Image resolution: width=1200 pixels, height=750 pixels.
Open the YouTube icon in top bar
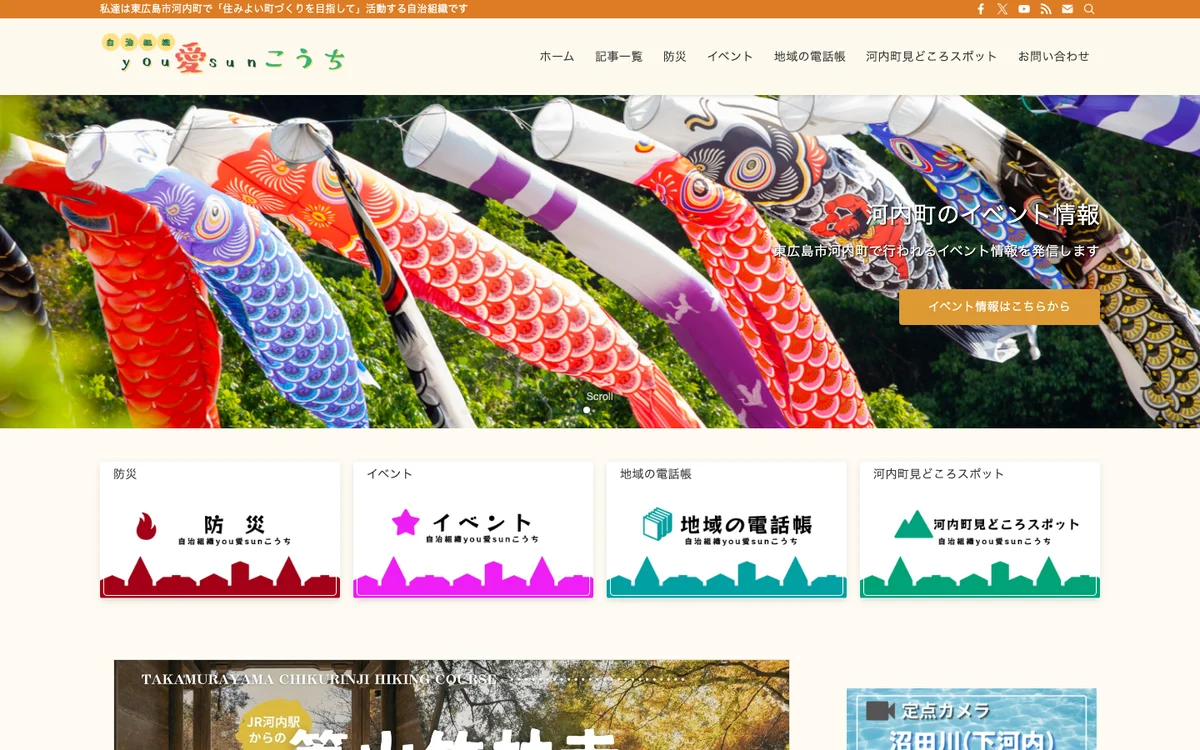point(1024,9)
